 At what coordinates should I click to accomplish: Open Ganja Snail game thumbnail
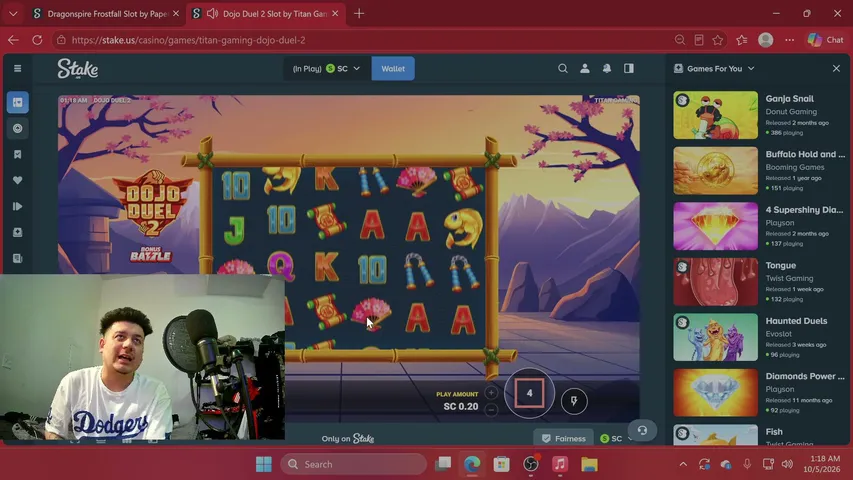[x=715, y=115]
